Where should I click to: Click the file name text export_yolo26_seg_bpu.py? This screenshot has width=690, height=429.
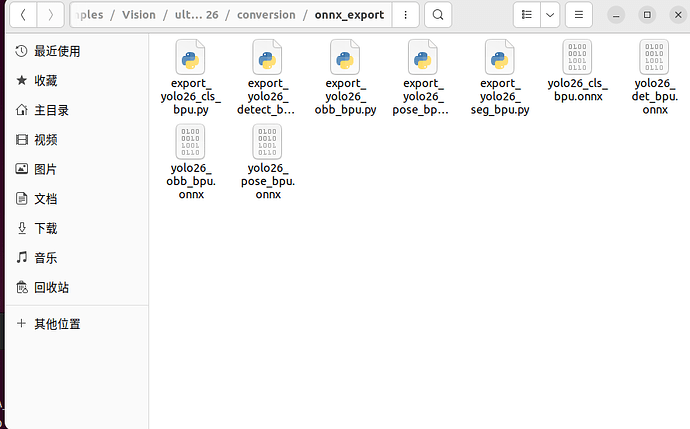point(499,96)
